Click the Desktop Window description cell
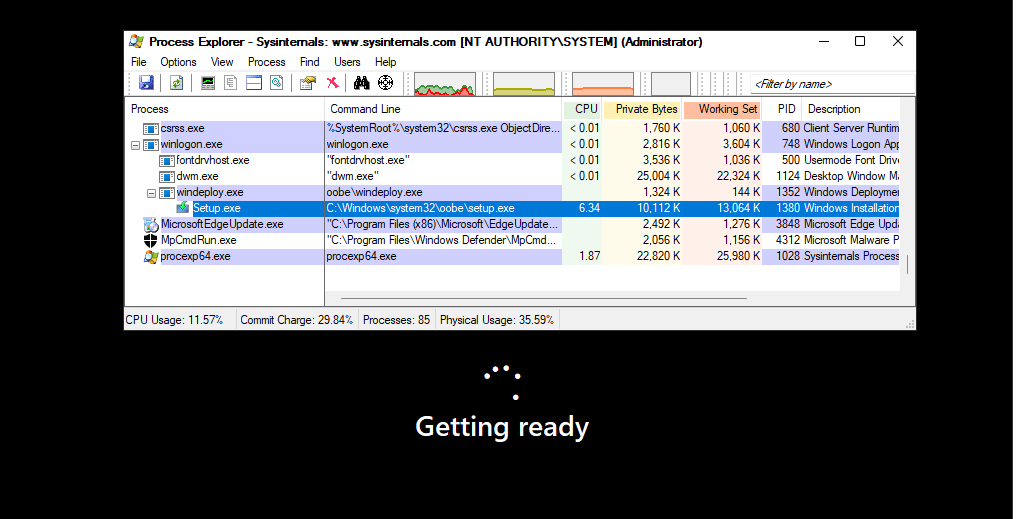The height and width of the screenshot is (519, 1016). (851, 176)
